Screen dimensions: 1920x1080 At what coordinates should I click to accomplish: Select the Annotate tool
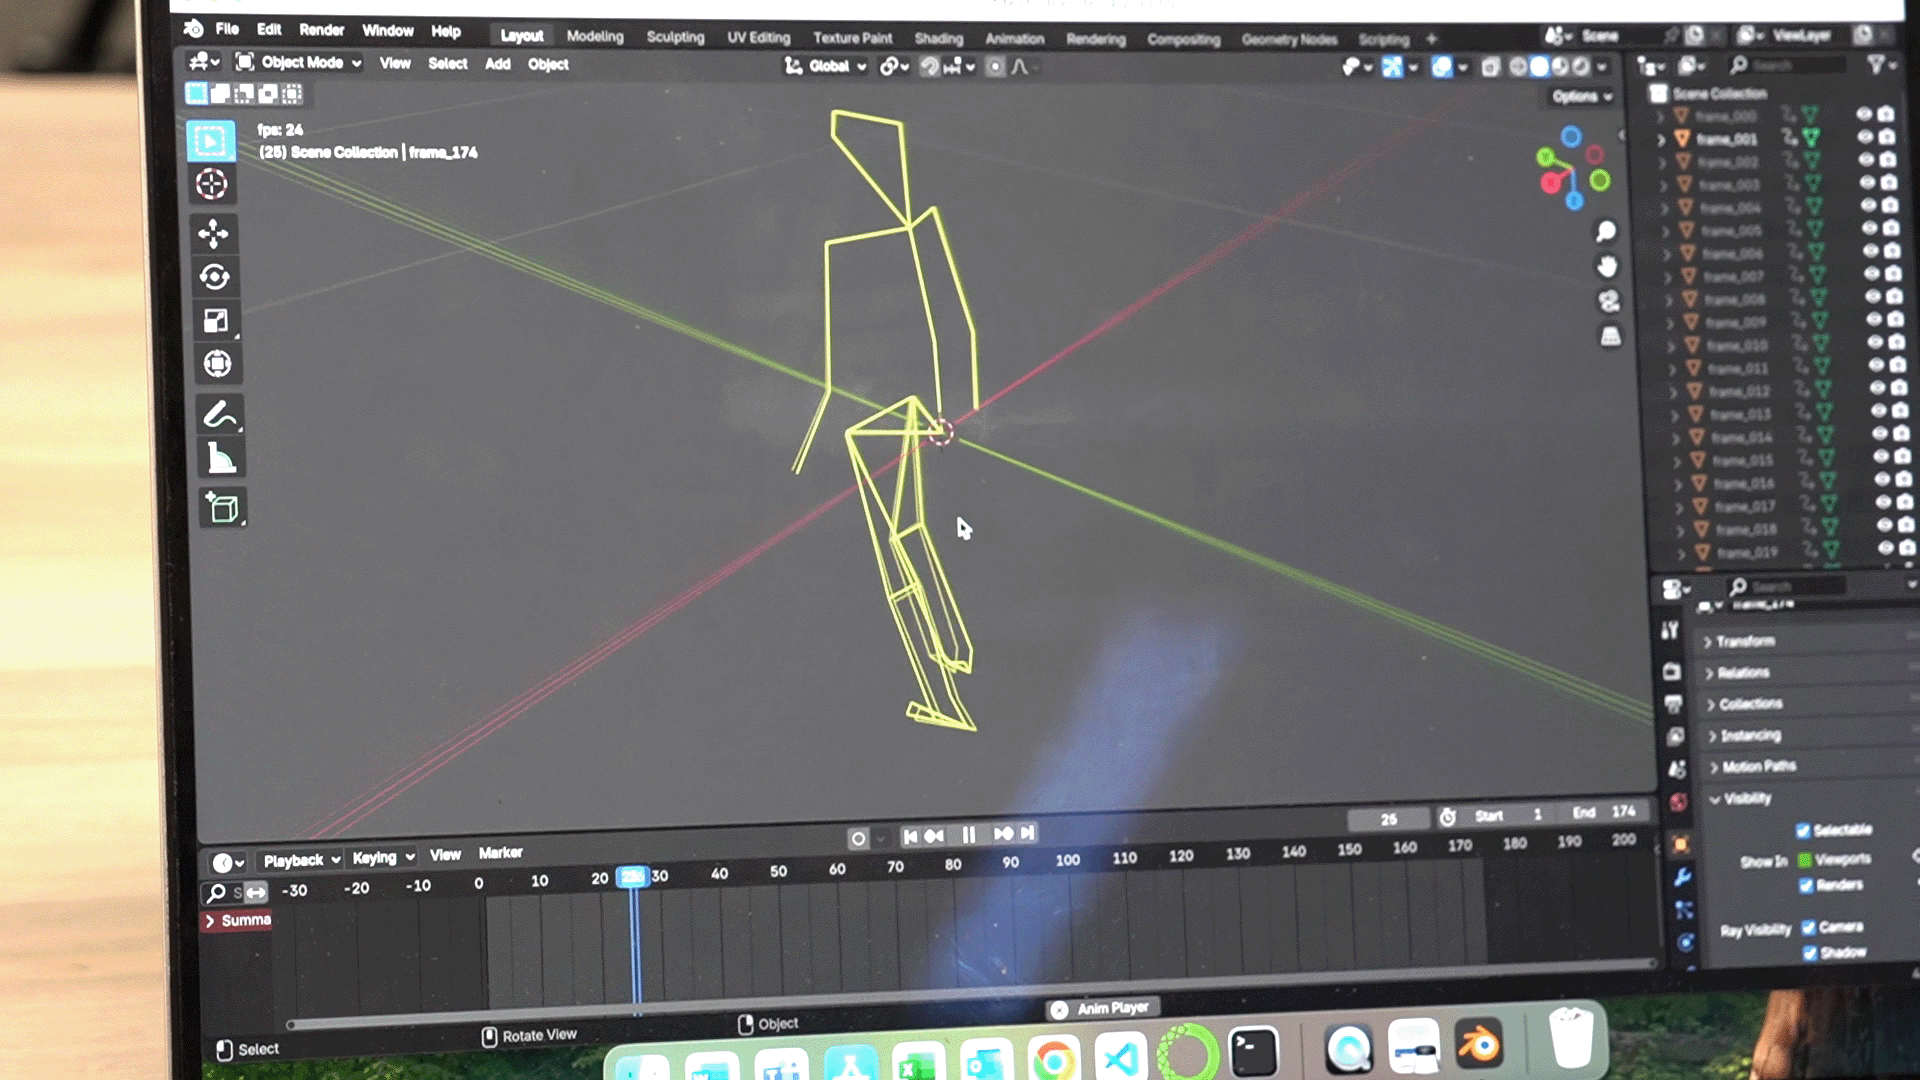(x=220, y=414)
